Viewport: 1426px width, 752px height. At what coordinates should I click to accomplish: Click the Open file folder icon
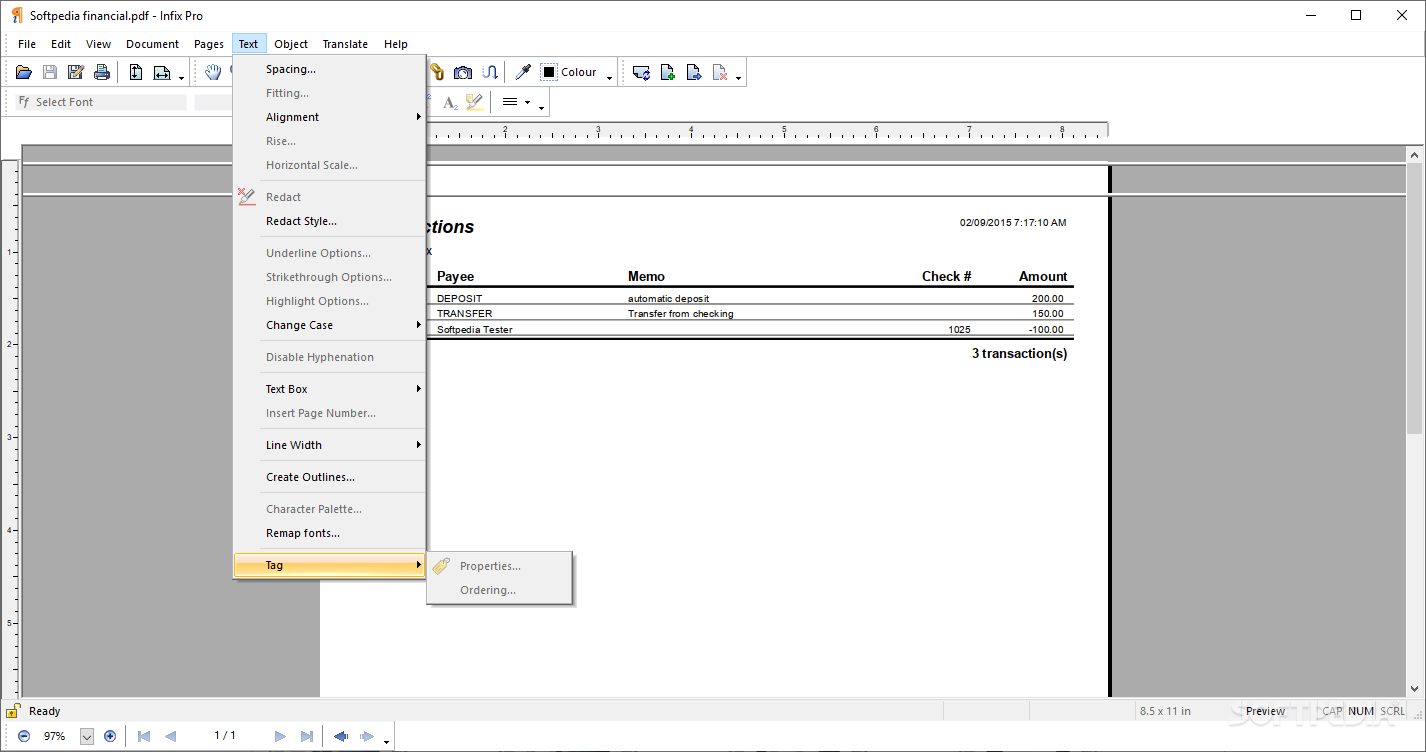coord(24,72)
